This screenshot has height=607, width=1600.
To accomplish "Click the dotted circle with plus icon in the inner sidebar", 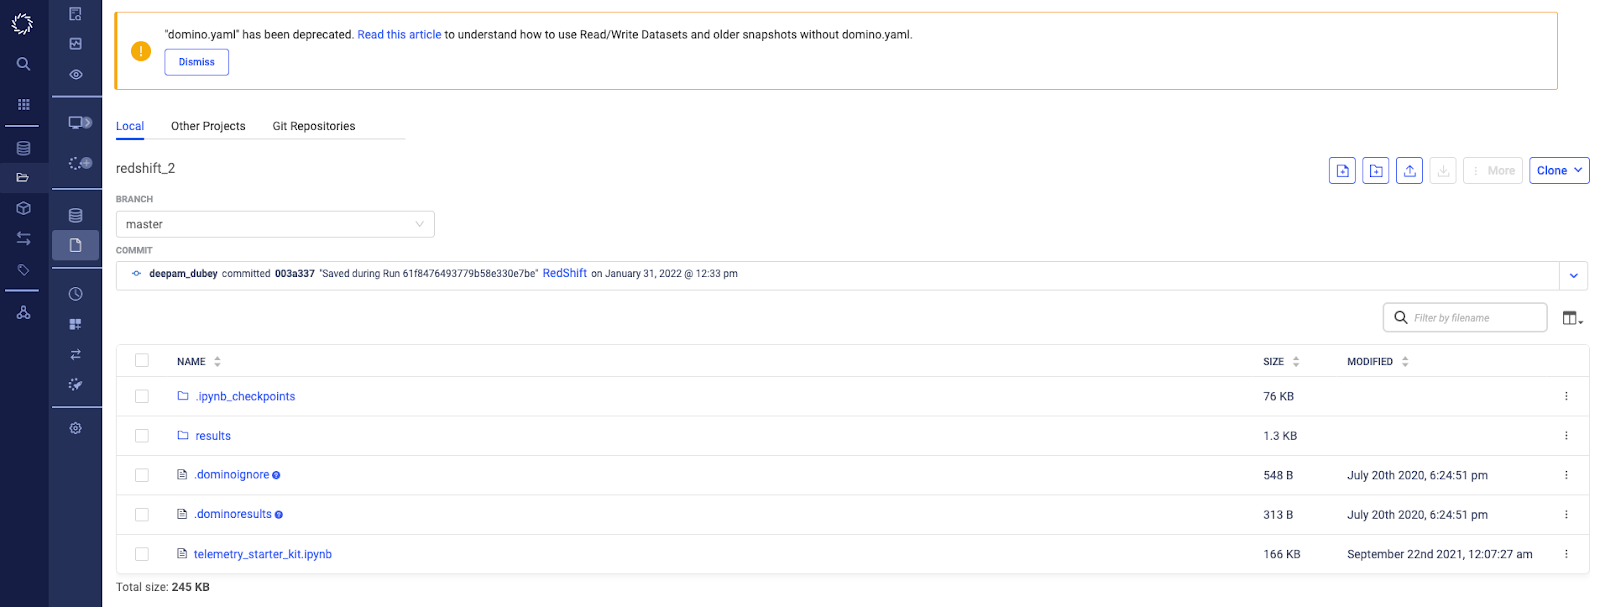I will click(79, 163).
